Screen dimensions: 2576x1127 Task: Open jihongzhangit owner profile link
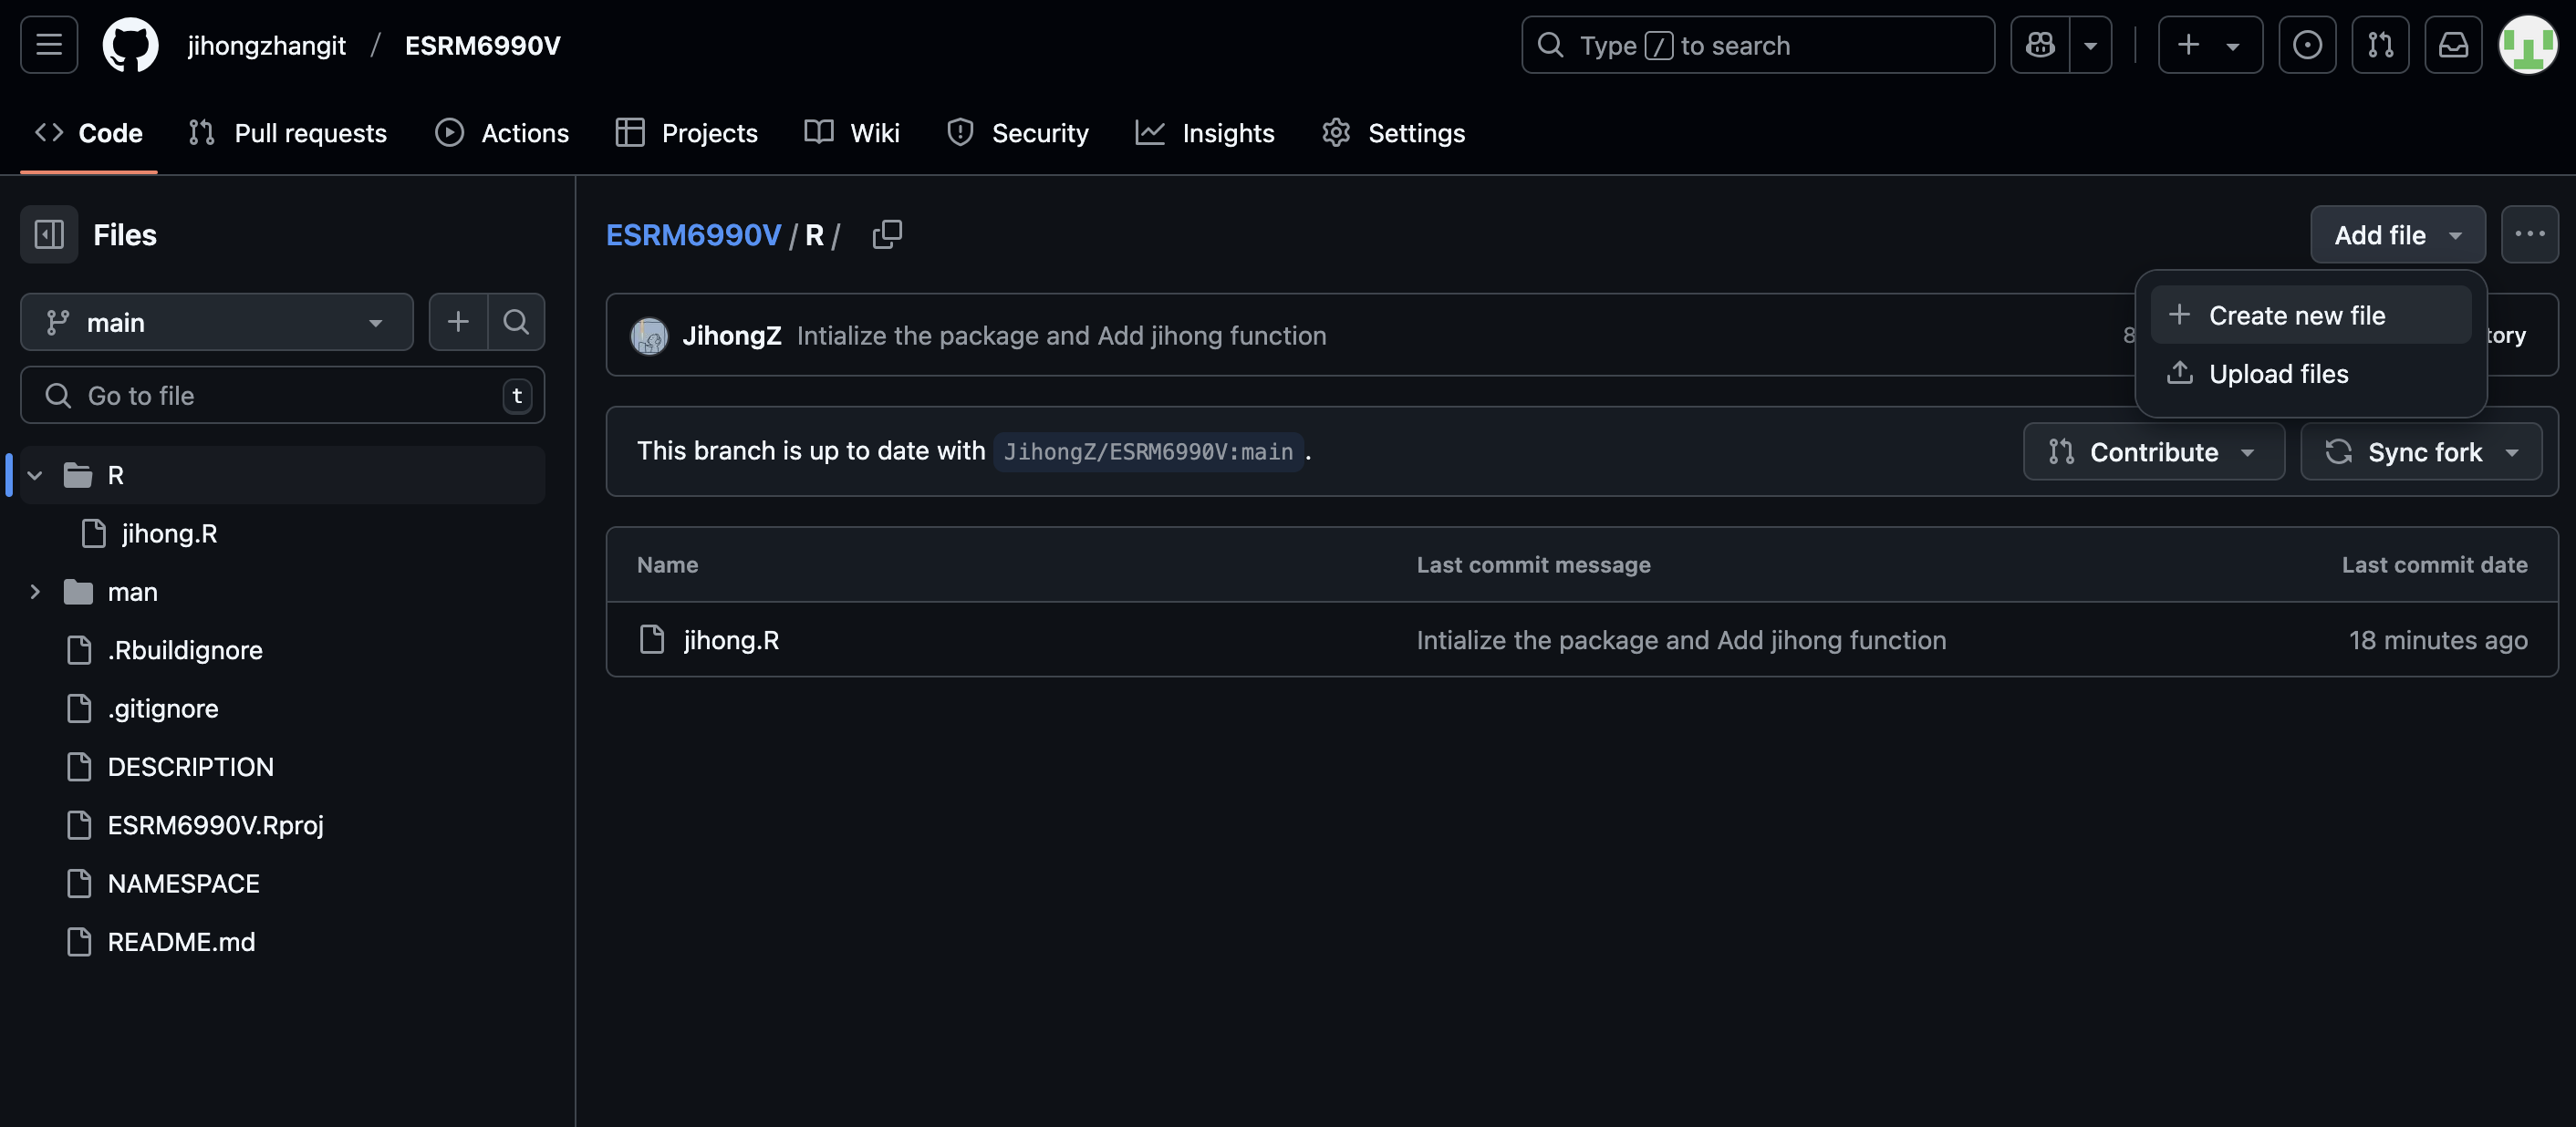[x=266, y=45]
